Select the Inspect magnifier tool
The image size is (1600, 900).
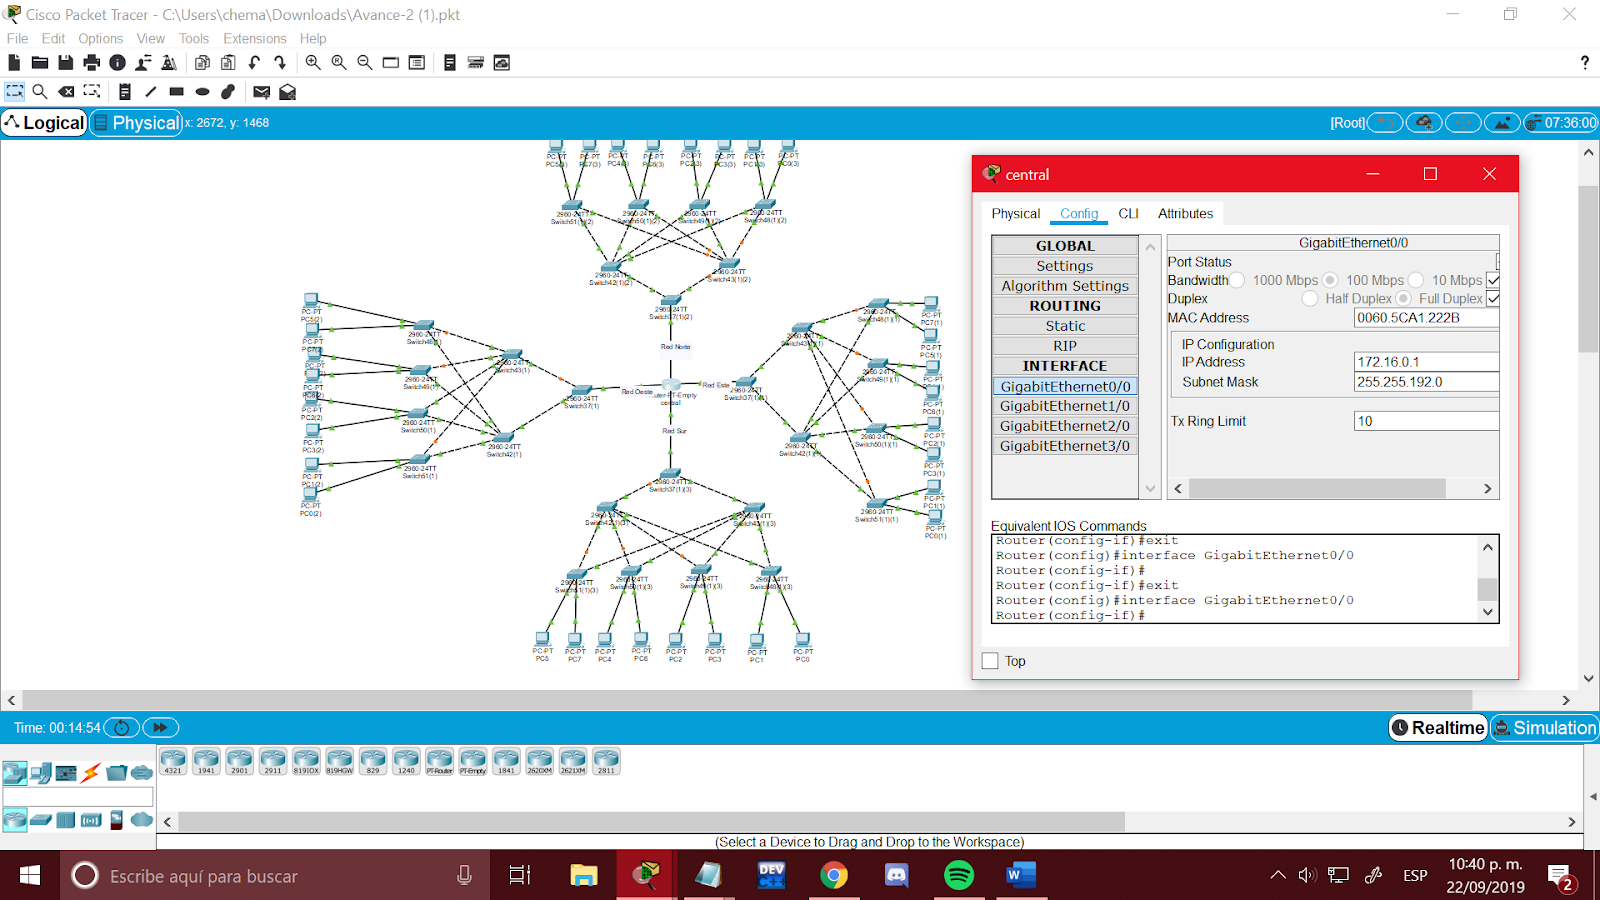(x=40, y=92)
